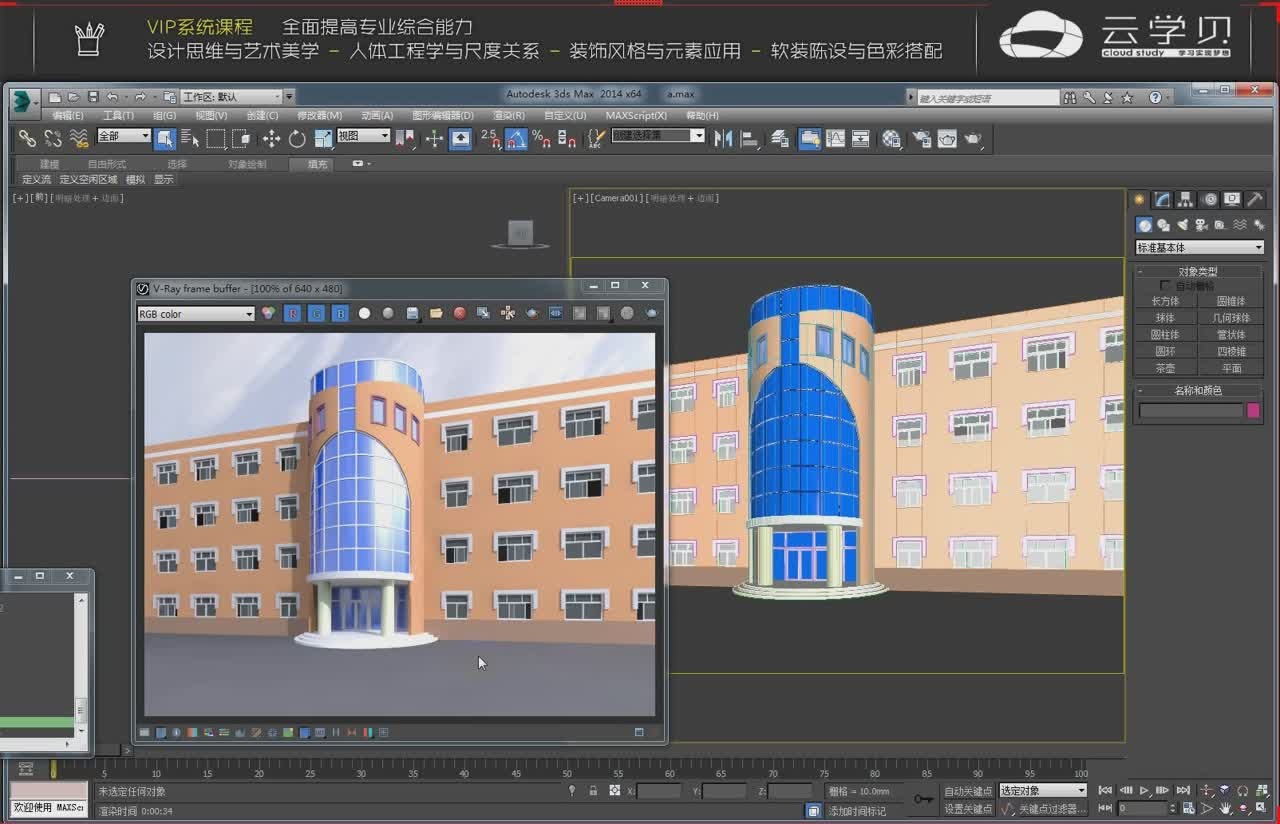This screenshot has width=1280, height=824.
Task: Open the magenta object color swatch
Action: click(x=1254, y=411)
